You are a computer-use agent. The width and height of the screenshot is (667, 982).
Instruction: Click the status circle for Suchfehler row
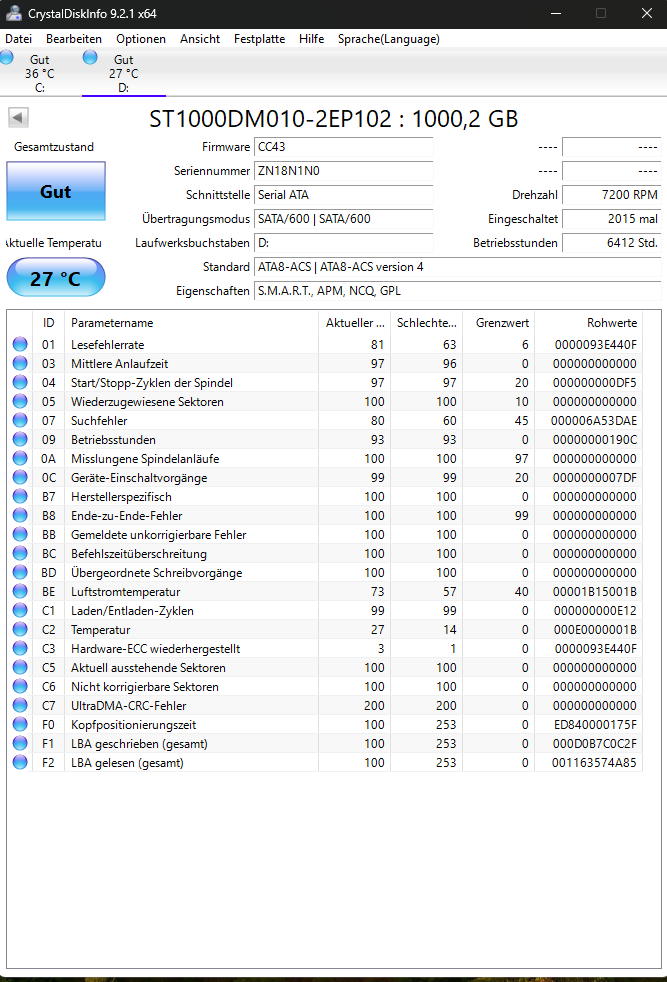(20, 420)
